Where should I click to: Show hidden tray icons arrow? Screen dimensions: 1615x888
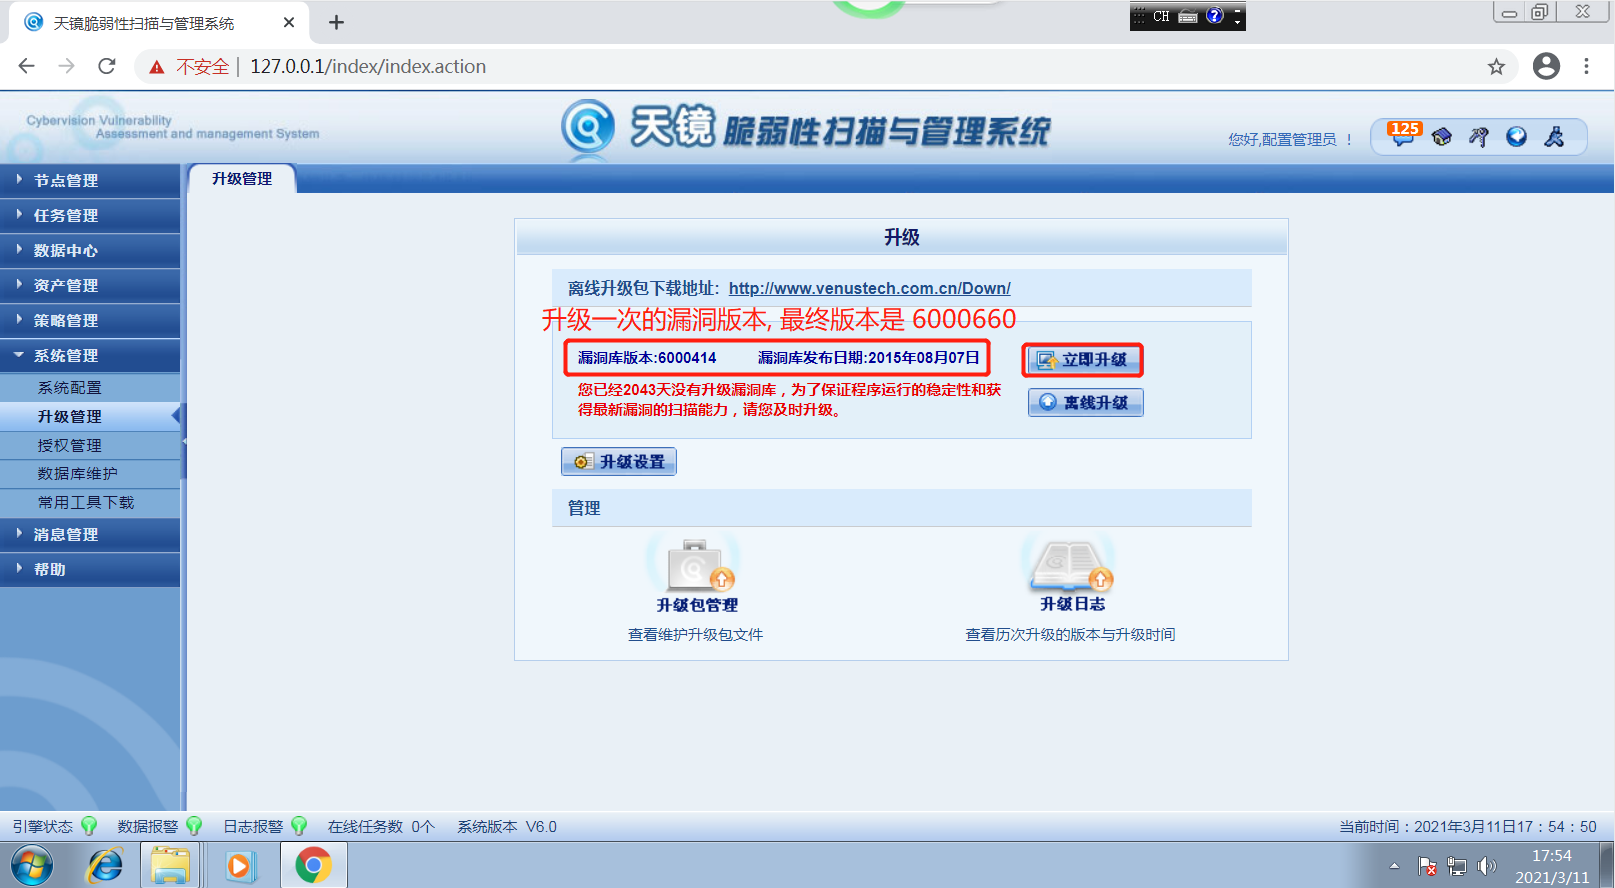click(1394, 866)
